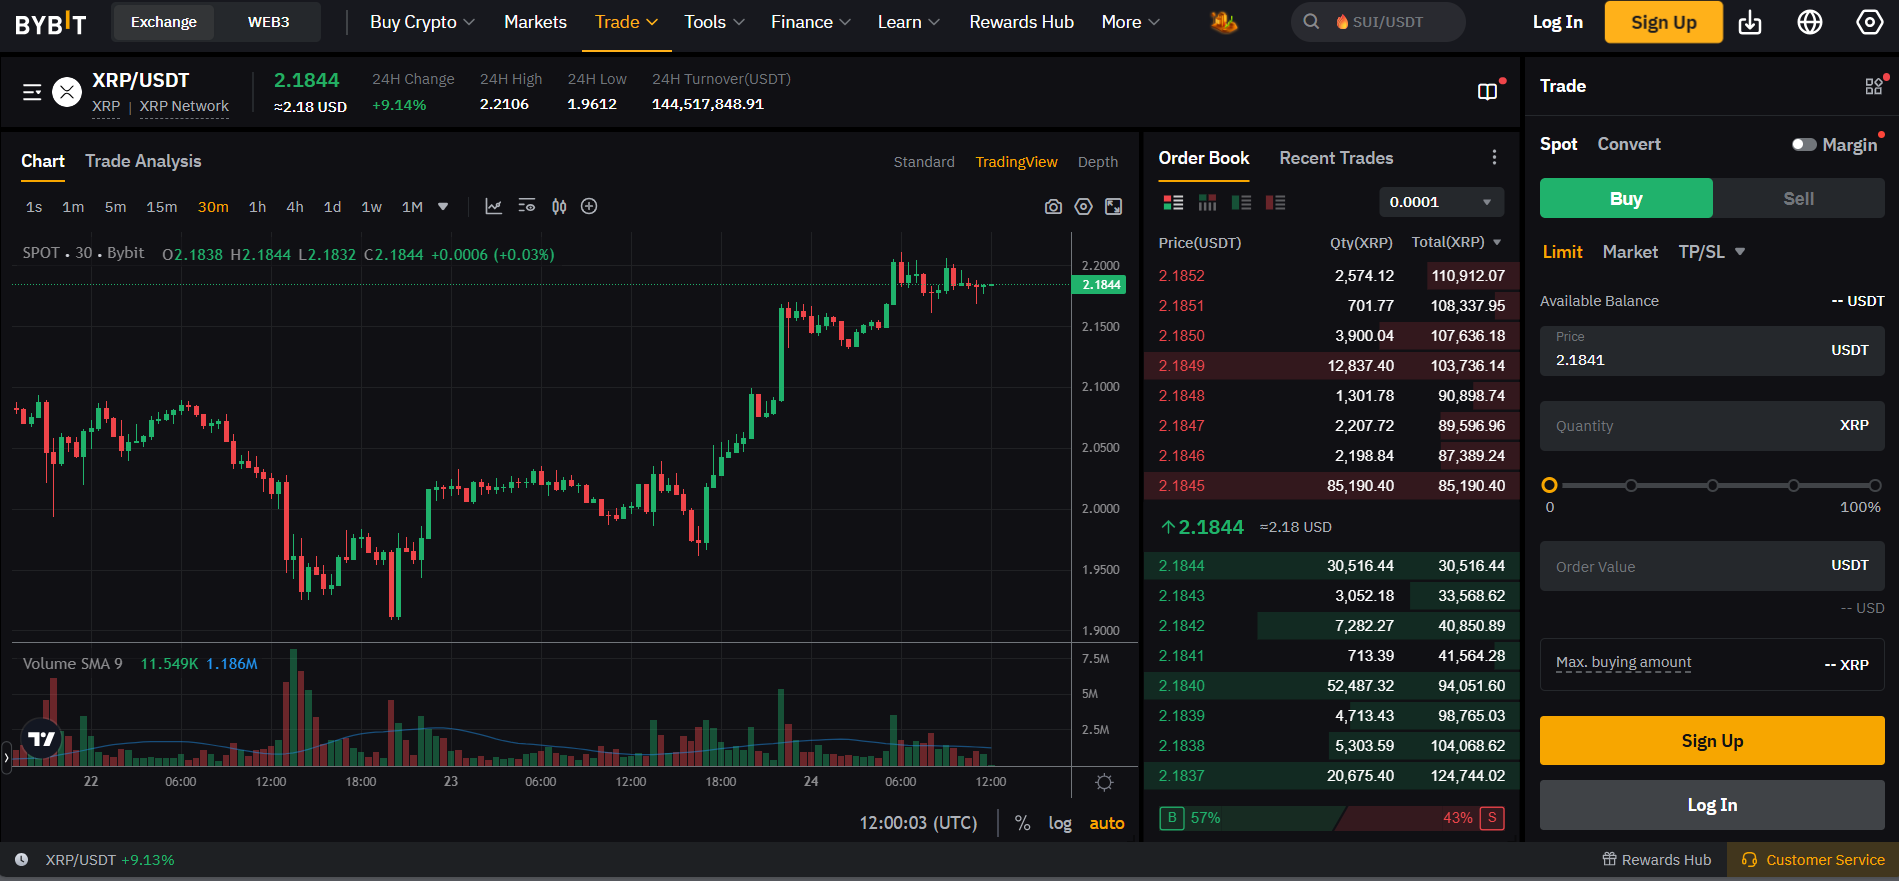This screenshot has width=1899, height=881.
Task: Open Customer Service chat
Action: tap(1813, 860)
